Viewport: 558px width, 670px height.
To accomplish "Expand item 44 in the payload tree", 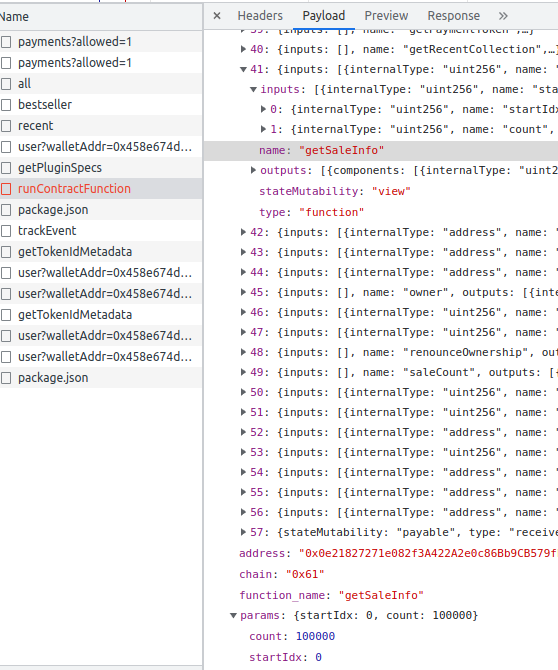I will click(243, 272).
